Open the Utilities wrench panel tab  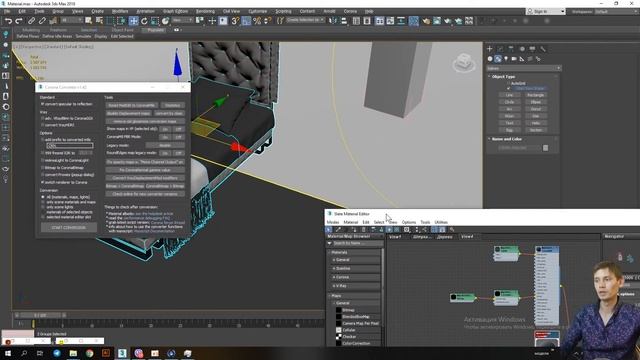click(543, 49)
